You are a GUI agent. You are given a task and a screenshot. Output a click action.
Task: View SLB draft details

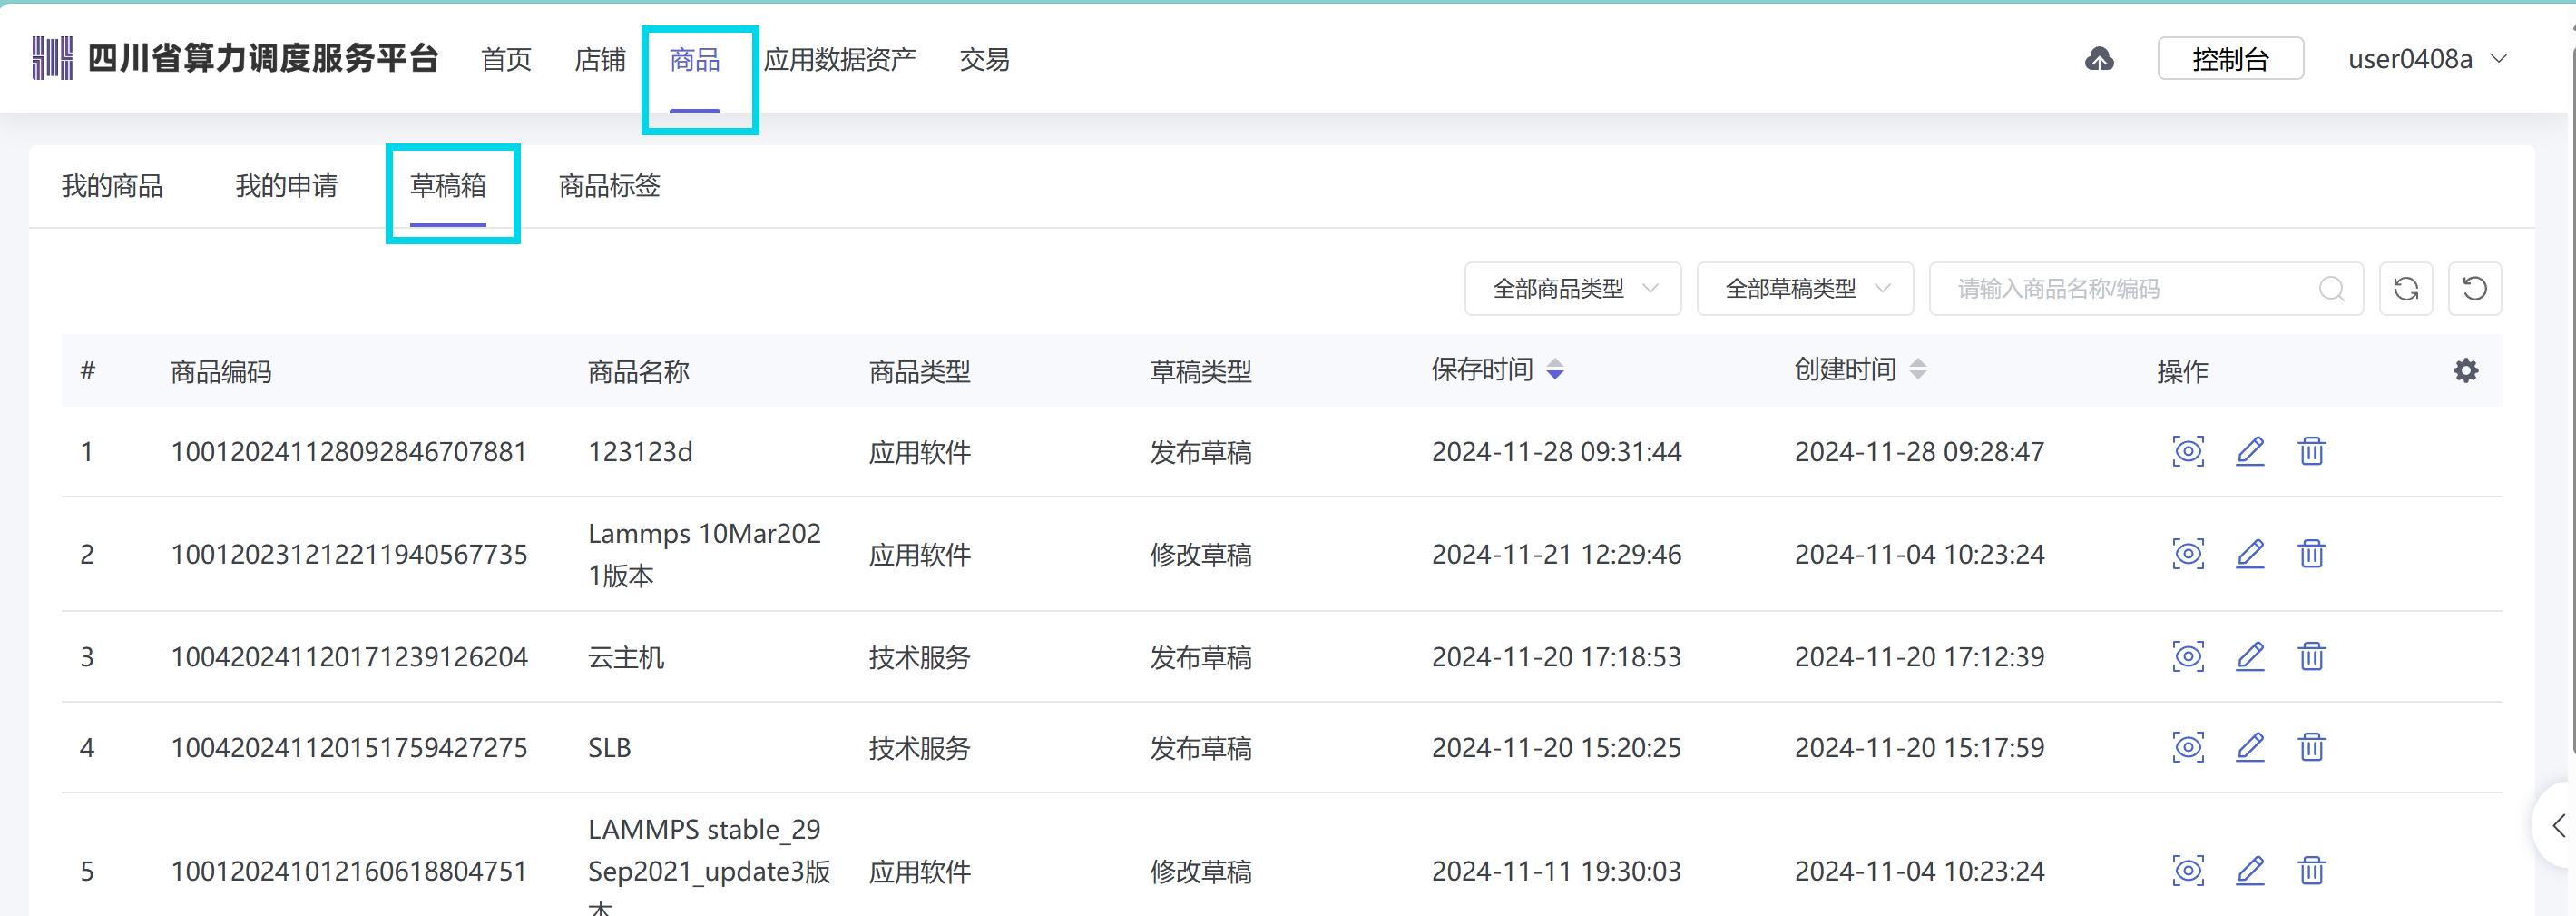2188,747
